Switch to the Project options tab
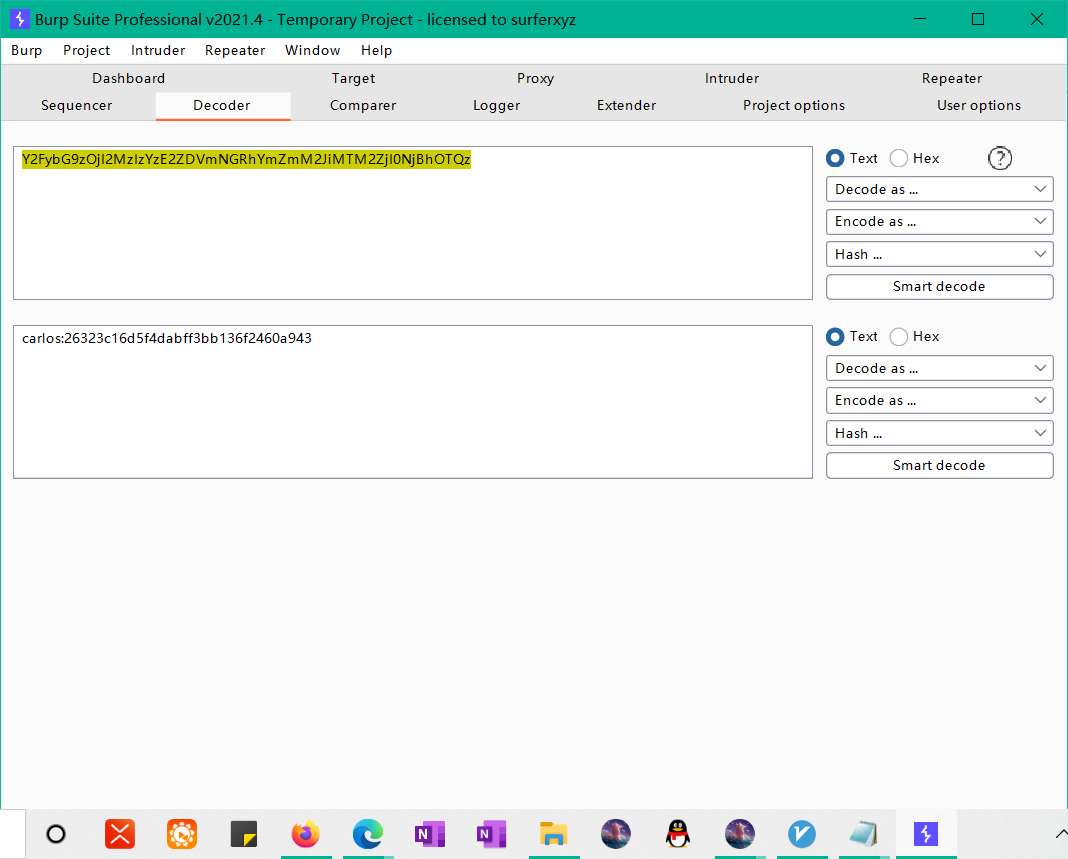The height and width of the screenshot is (859, 1068). click(794, 106)
